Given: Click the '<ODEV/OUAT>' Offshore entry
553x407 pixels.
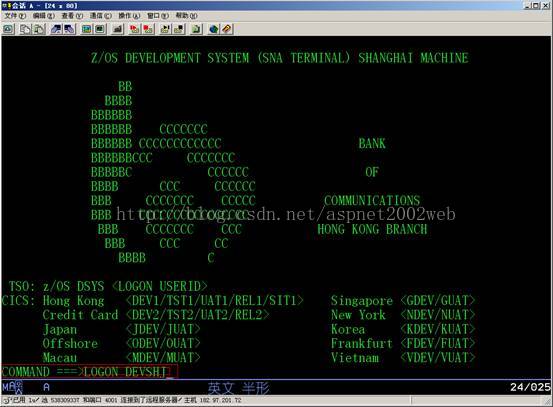Looking at the screenshot, I should (163, 343).
